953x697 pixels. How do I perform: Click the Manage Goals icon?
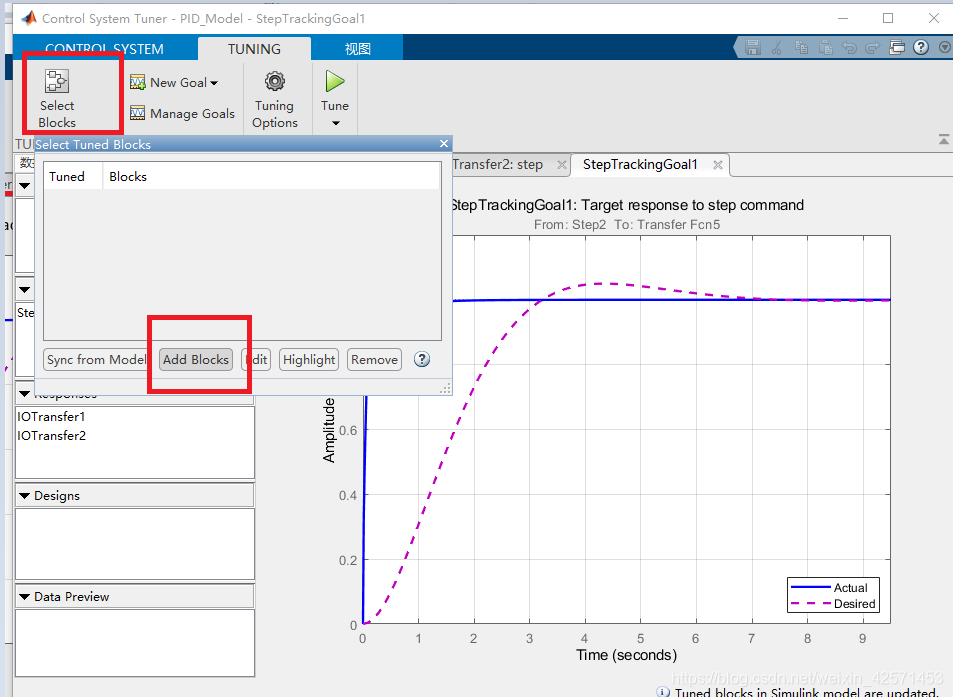(138, 113)
